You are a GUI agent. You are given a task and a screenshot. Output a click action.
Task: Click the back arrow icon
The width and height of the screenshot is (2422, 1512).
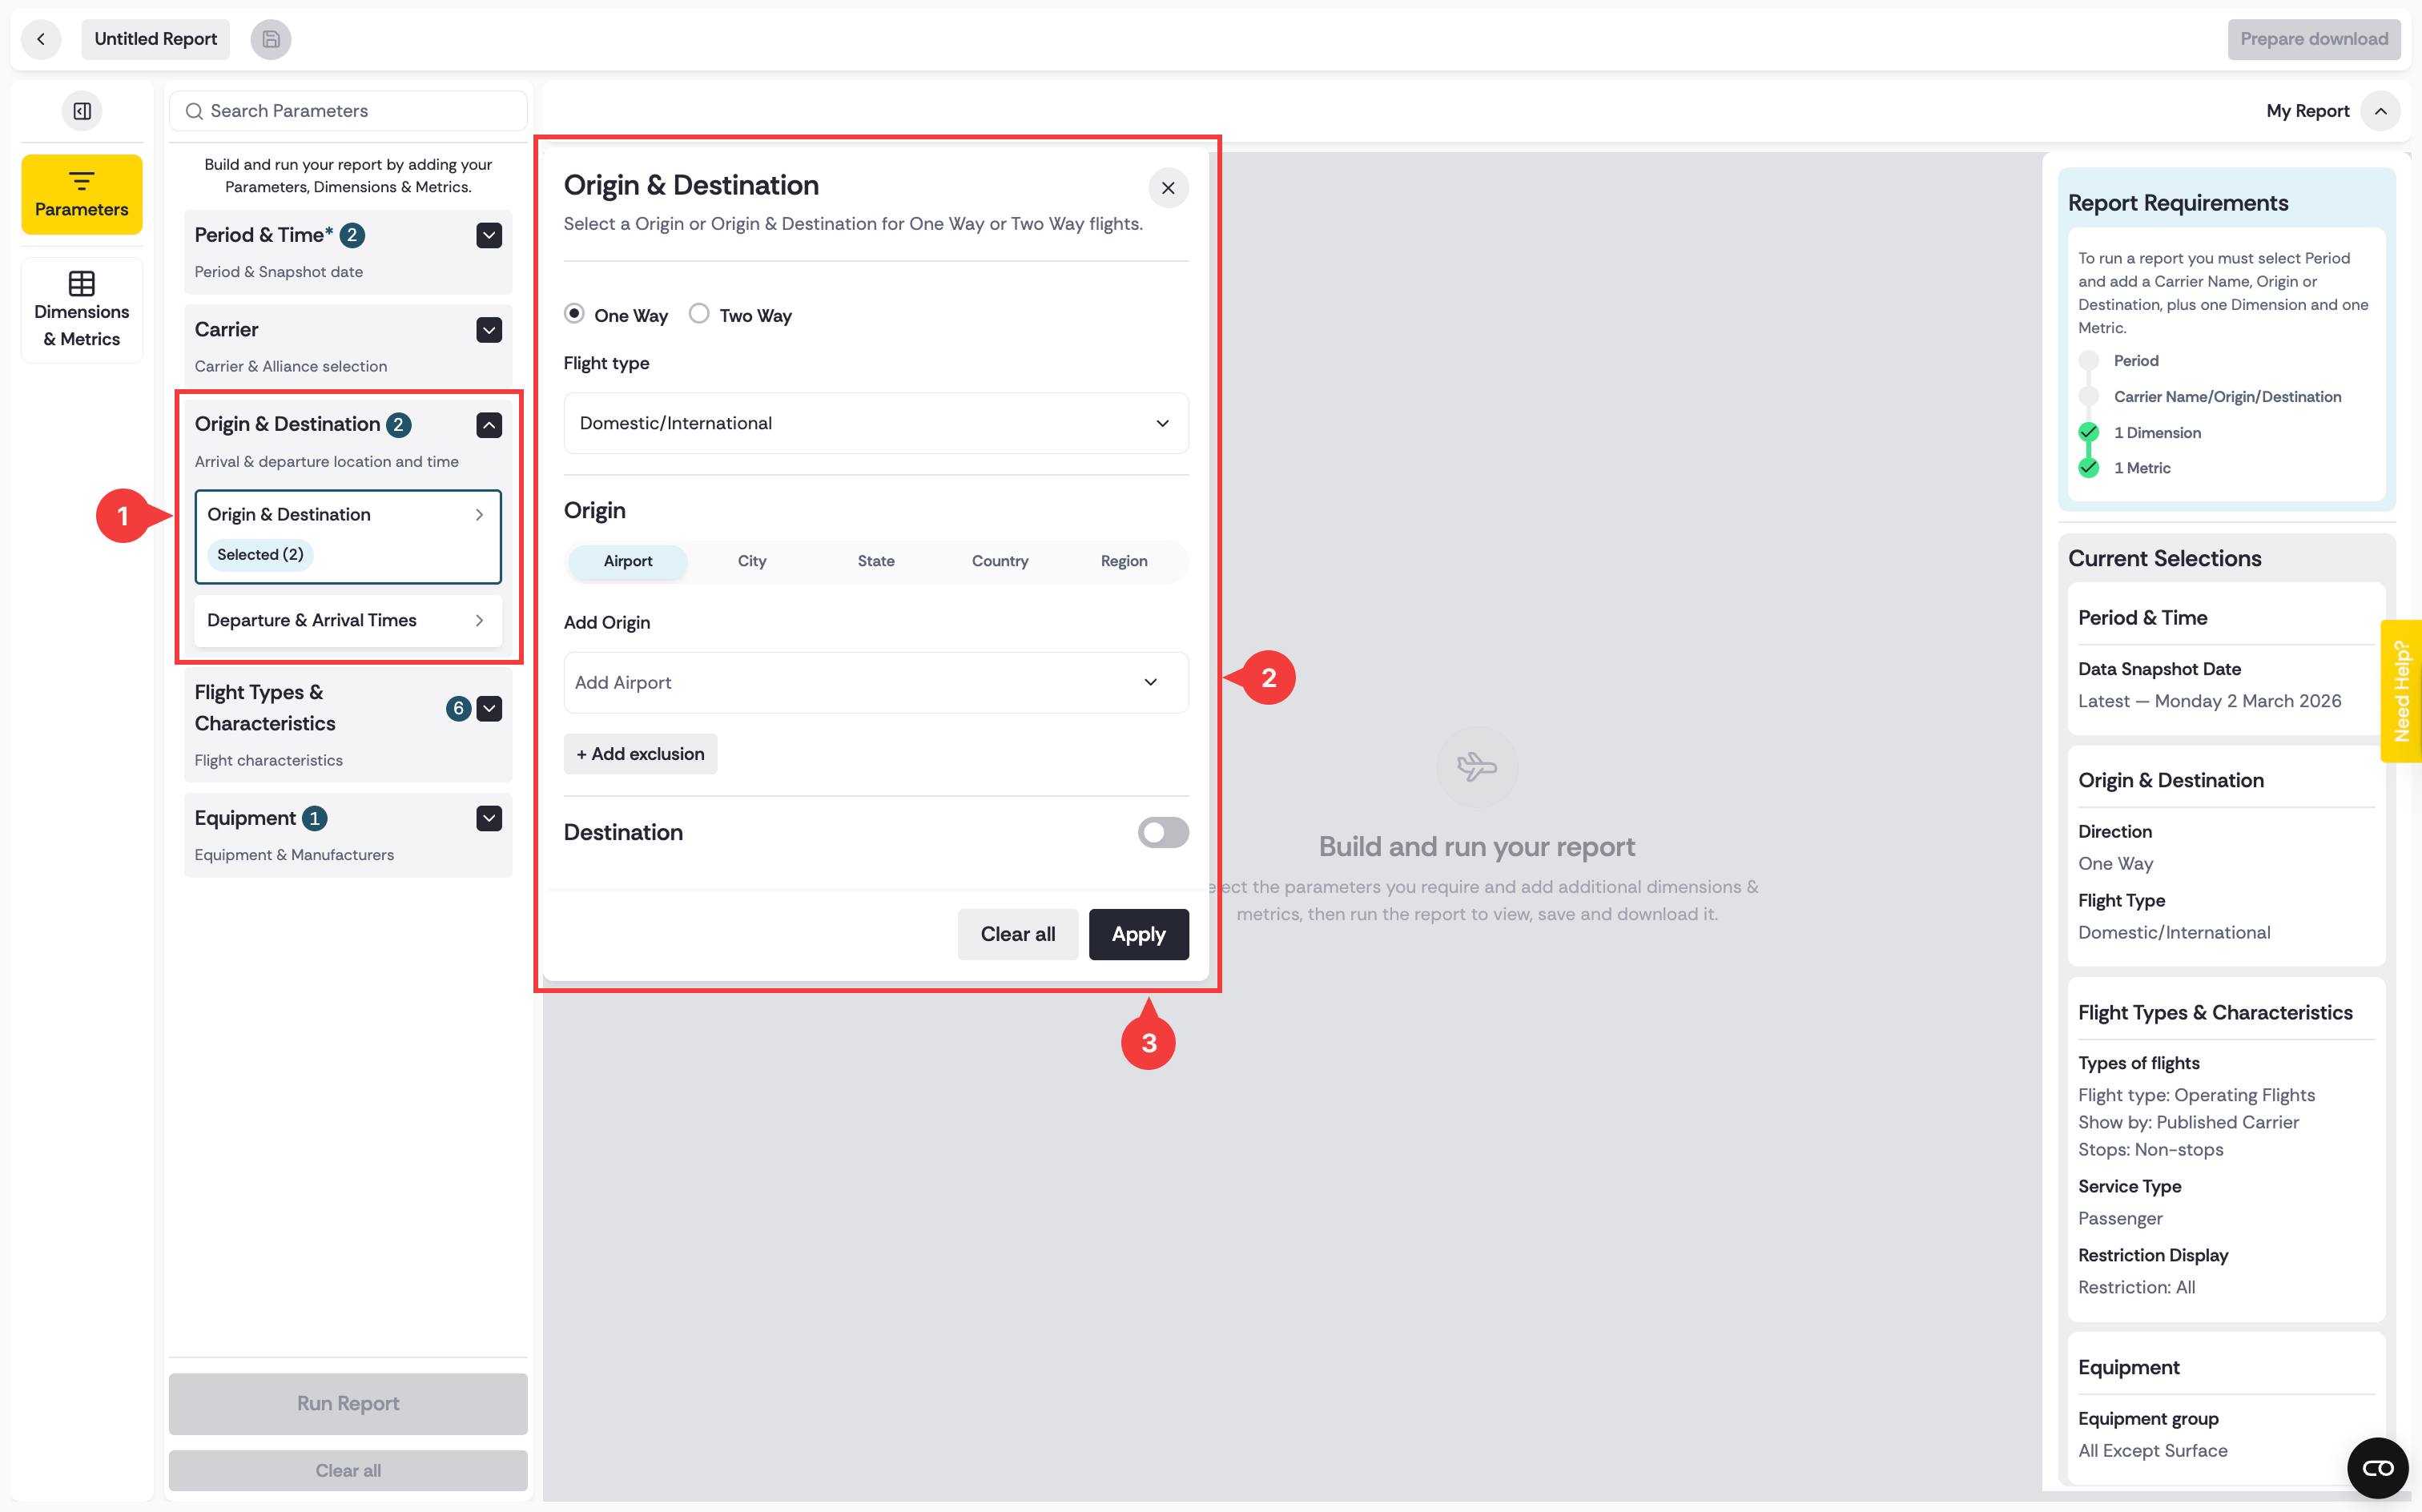pyautogui.click(x=41, y=39)
